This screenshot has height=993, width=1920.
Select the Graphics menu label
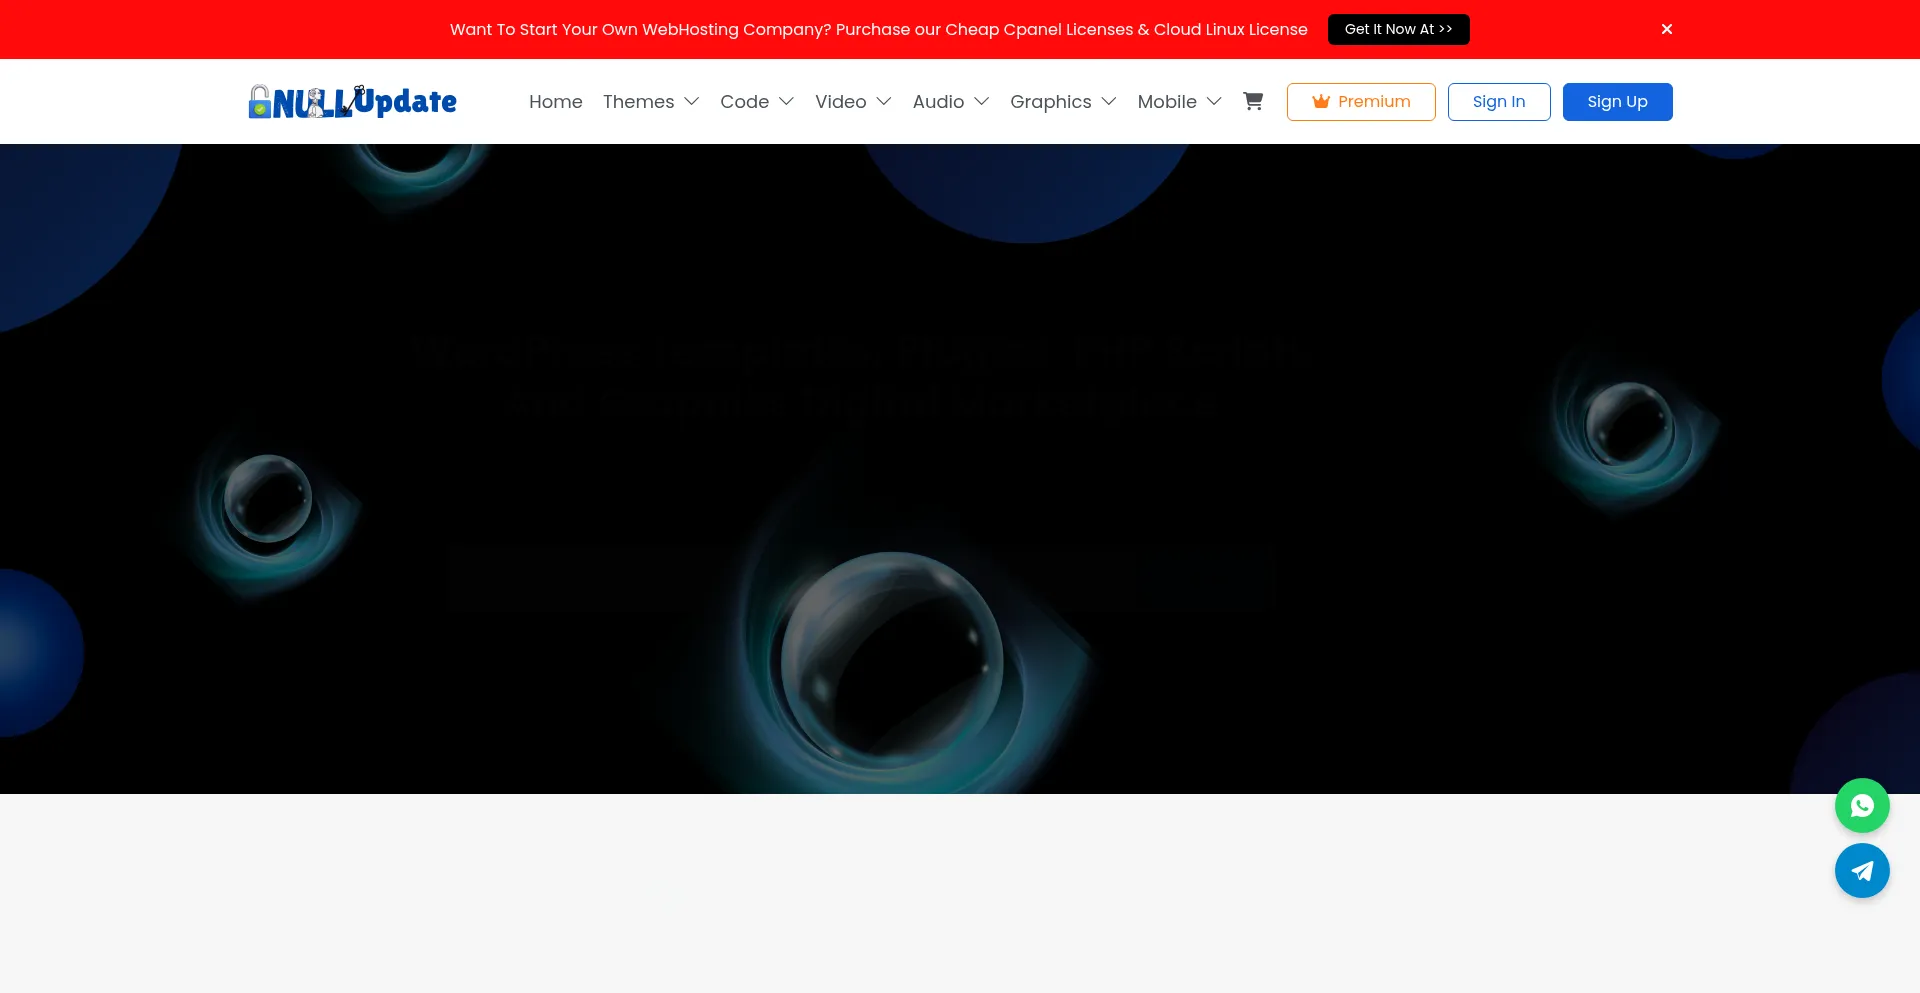click(x=1050, y=102)
